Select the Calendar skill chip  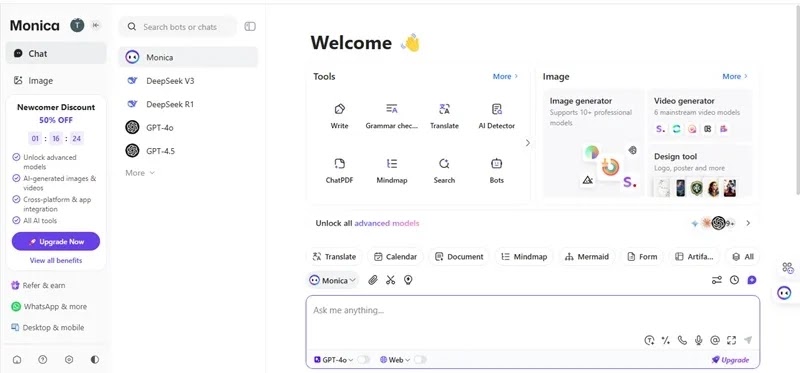[x=395, y=257]
